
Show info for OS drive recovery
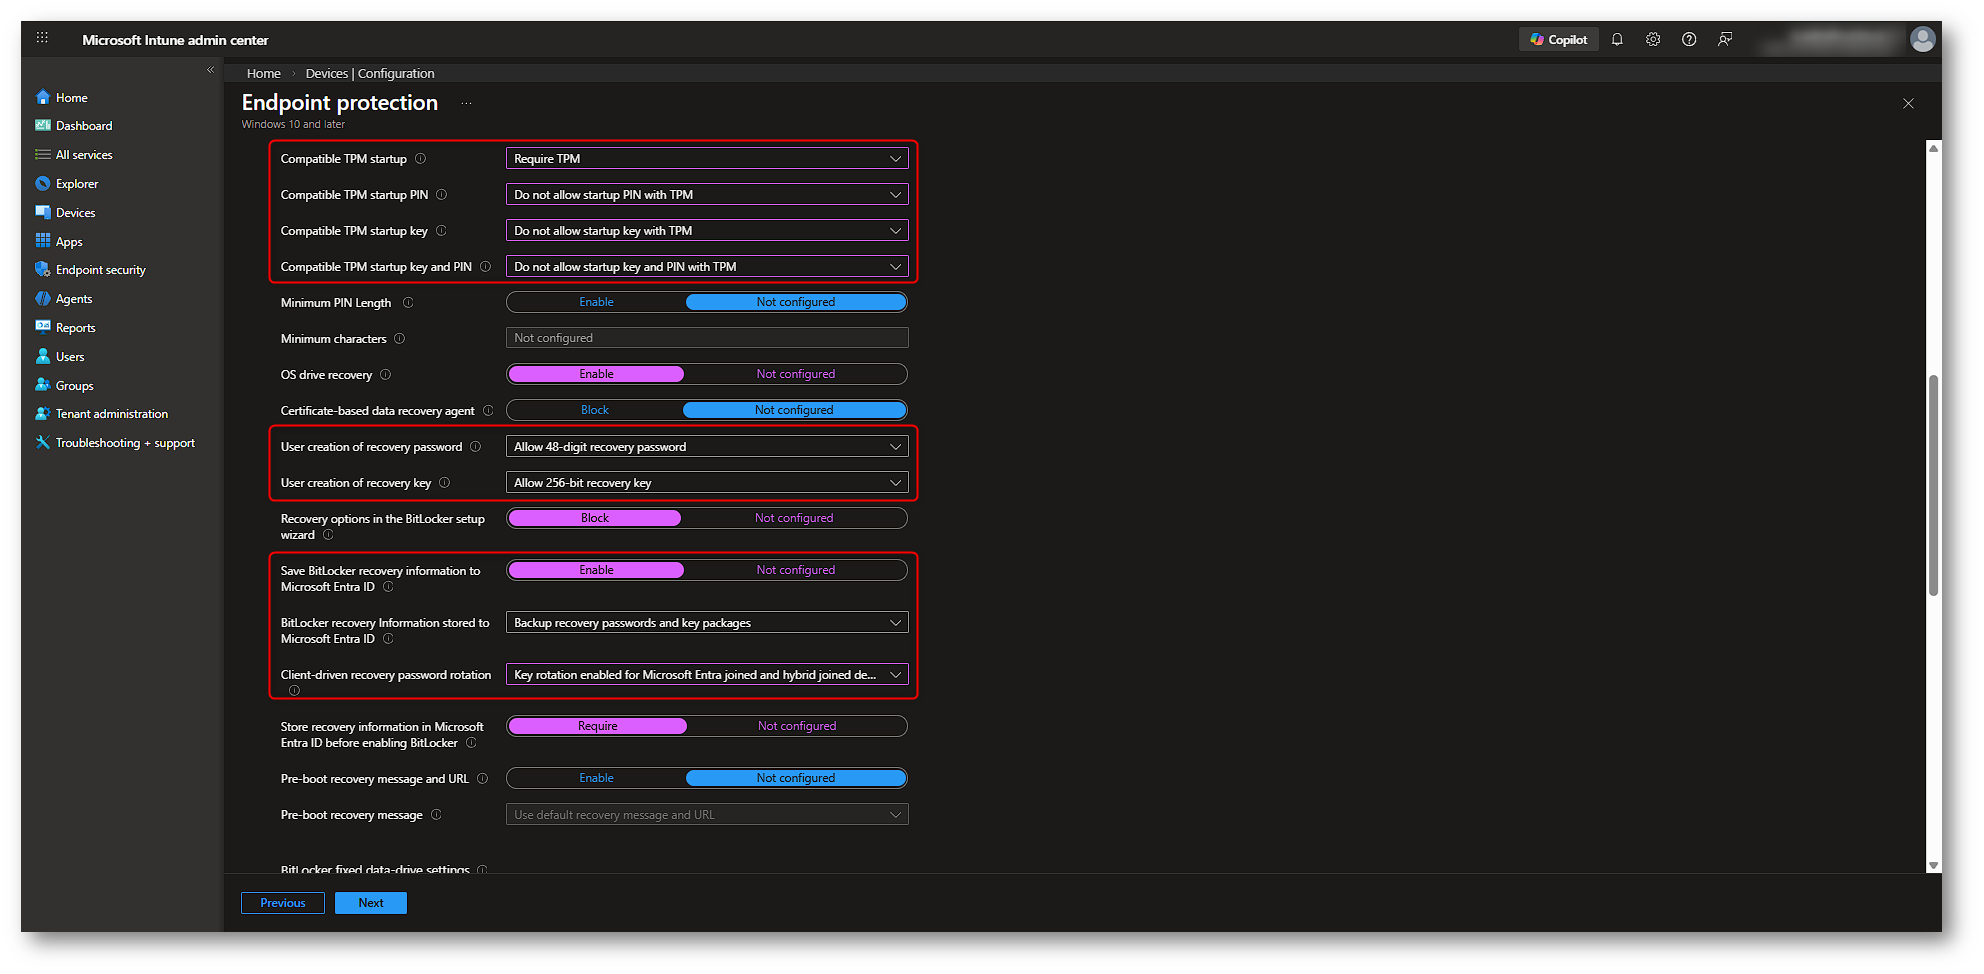pyautogui.click(x=386, y=375)
